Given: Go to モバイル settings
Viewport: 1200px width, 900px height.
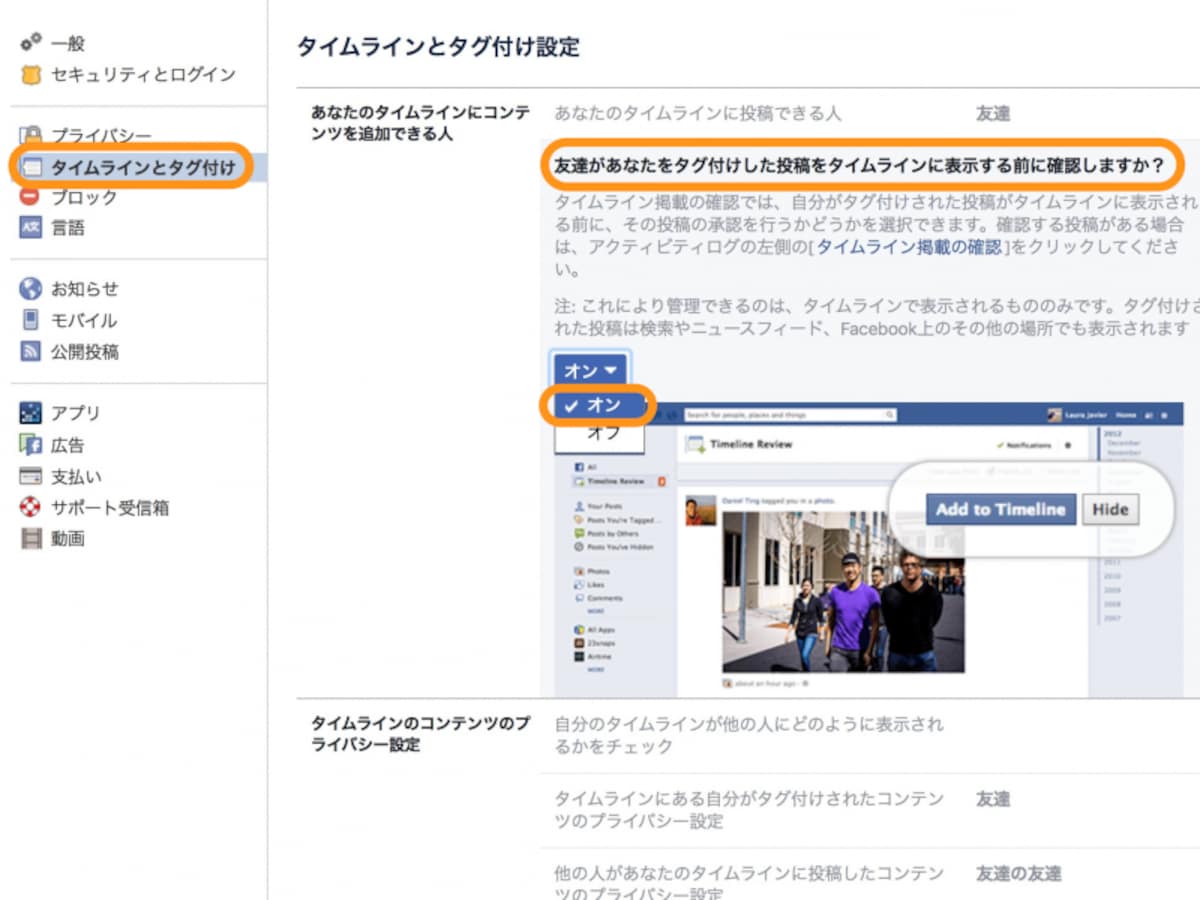Looking at the screenshot, I should (85, 320).
